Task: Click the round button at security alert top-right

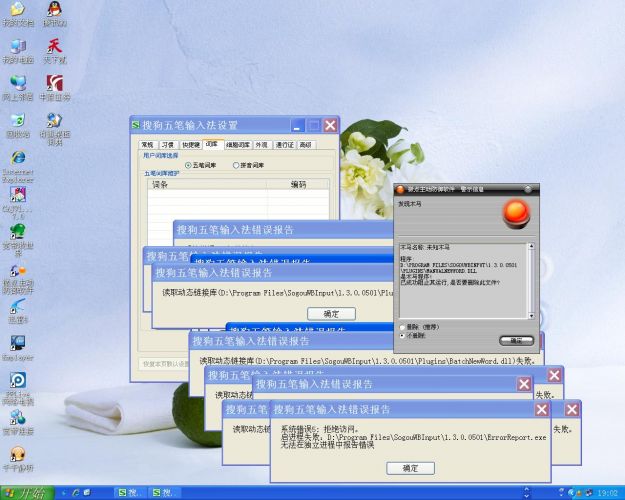Action: pyautogui.click(x=529, y=189)
